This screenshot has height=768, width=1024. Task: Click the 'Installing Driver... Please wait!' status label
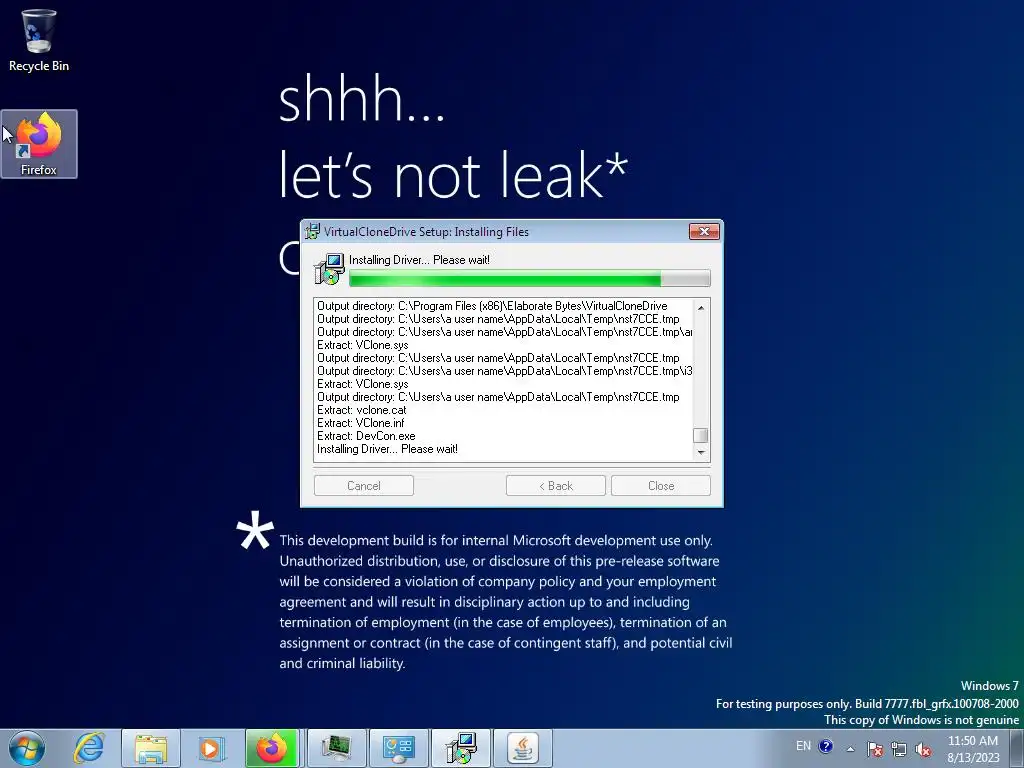419,259
